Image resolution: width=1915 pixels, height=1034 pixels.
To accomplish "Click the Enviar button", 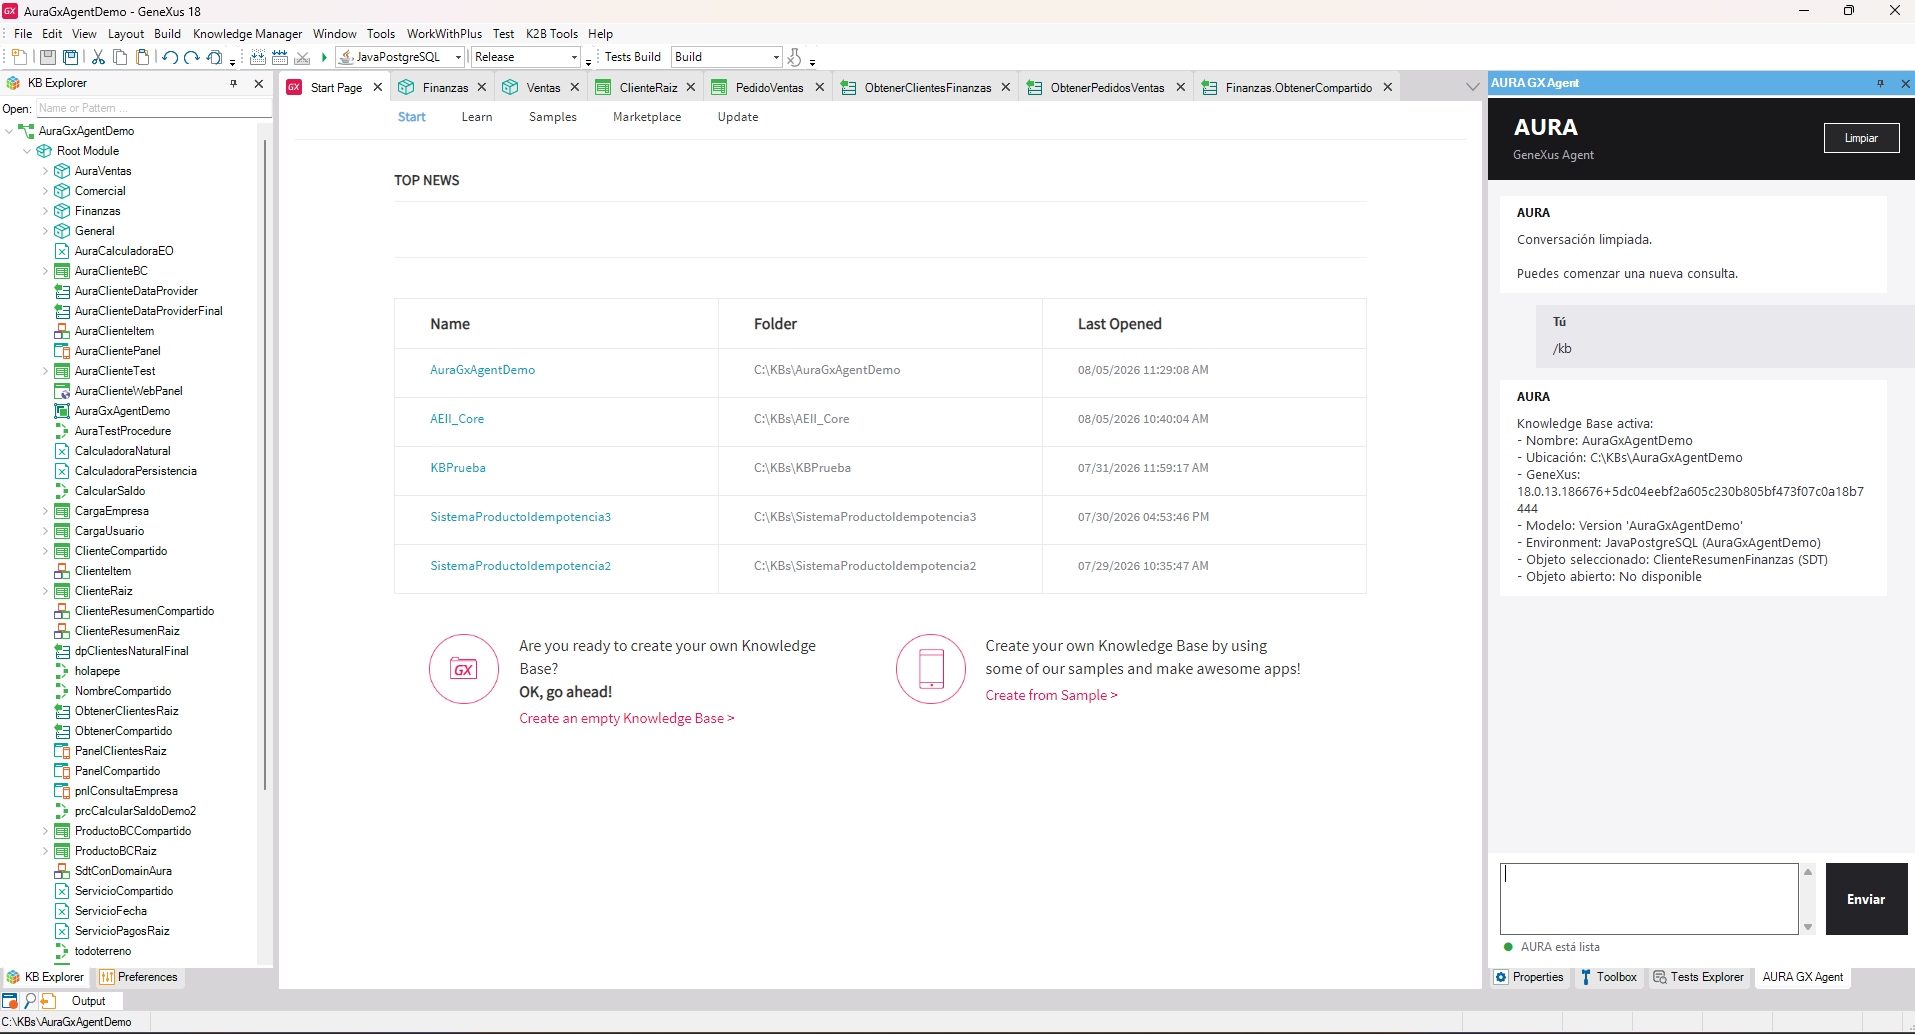I will pos(1866,899).
